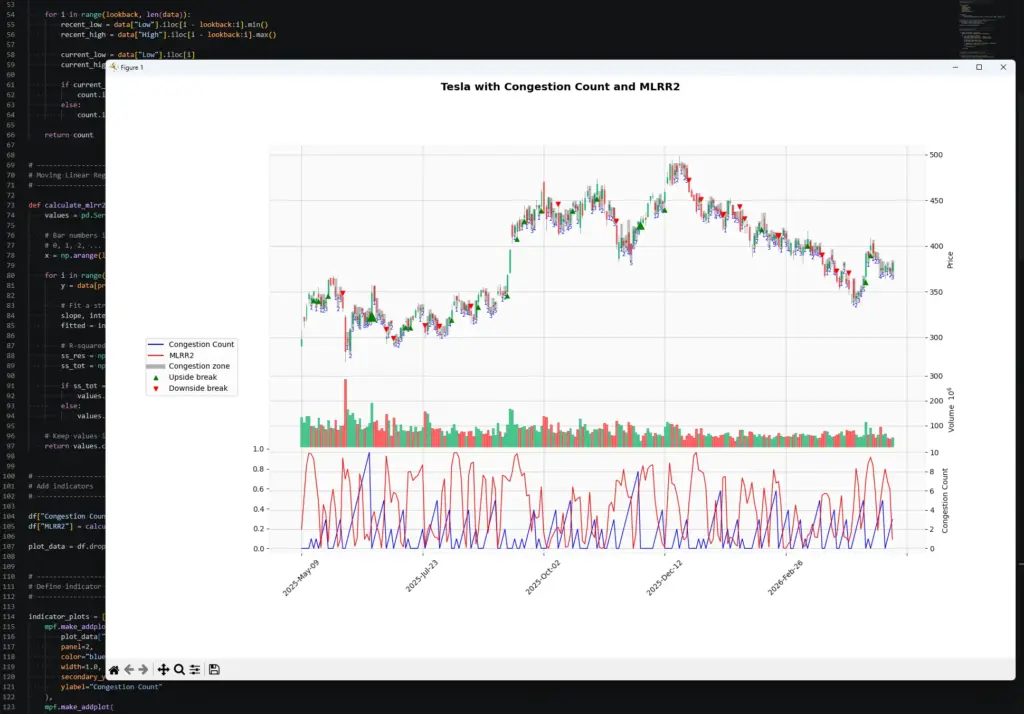Screen dimensions: 1024x714
Task: Click x-axis date label '2025-Dec-12'
Action: (x=664, y=577)
